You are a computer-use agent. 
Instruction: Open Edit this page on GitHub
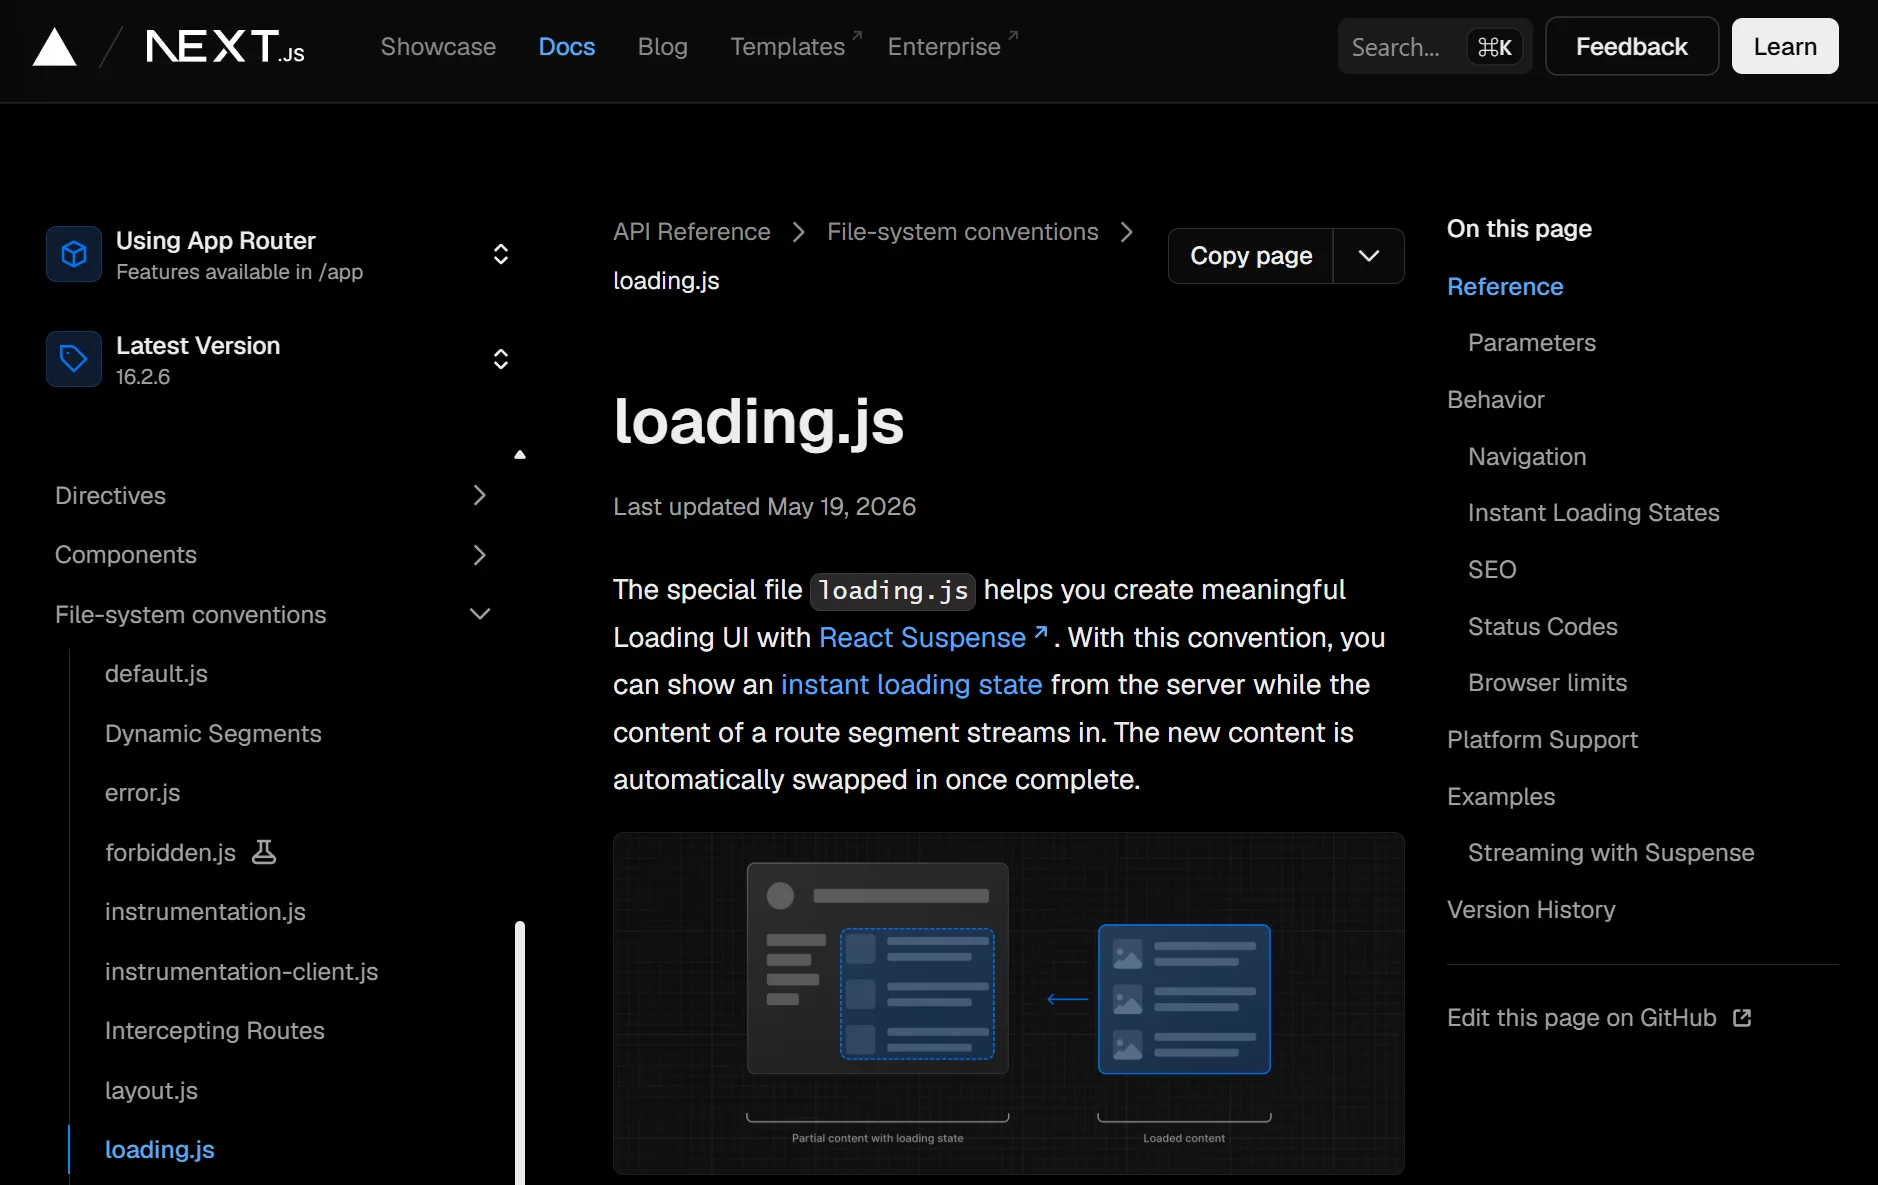pos(1599,1018)
